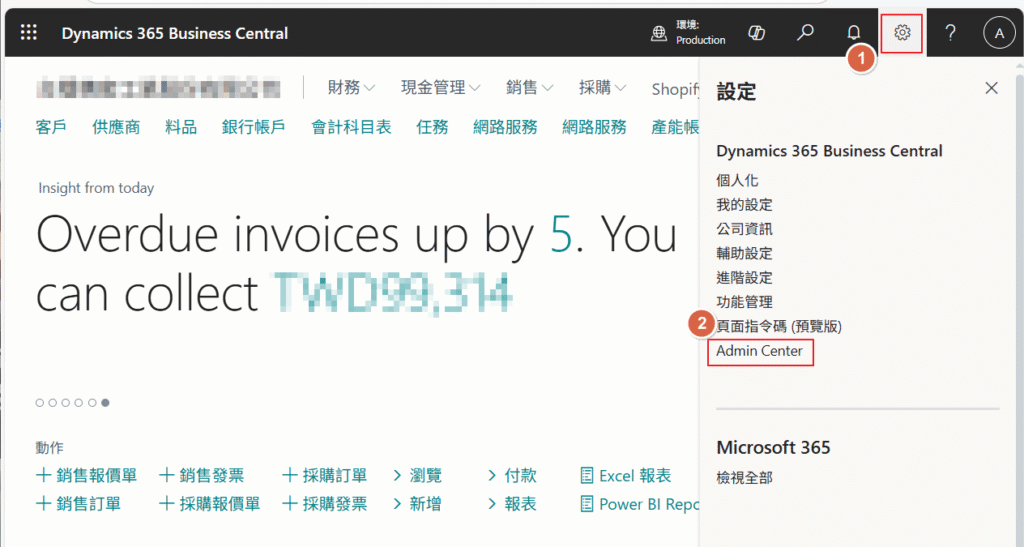Expand the 瀏覽 action group

(417, 476)
